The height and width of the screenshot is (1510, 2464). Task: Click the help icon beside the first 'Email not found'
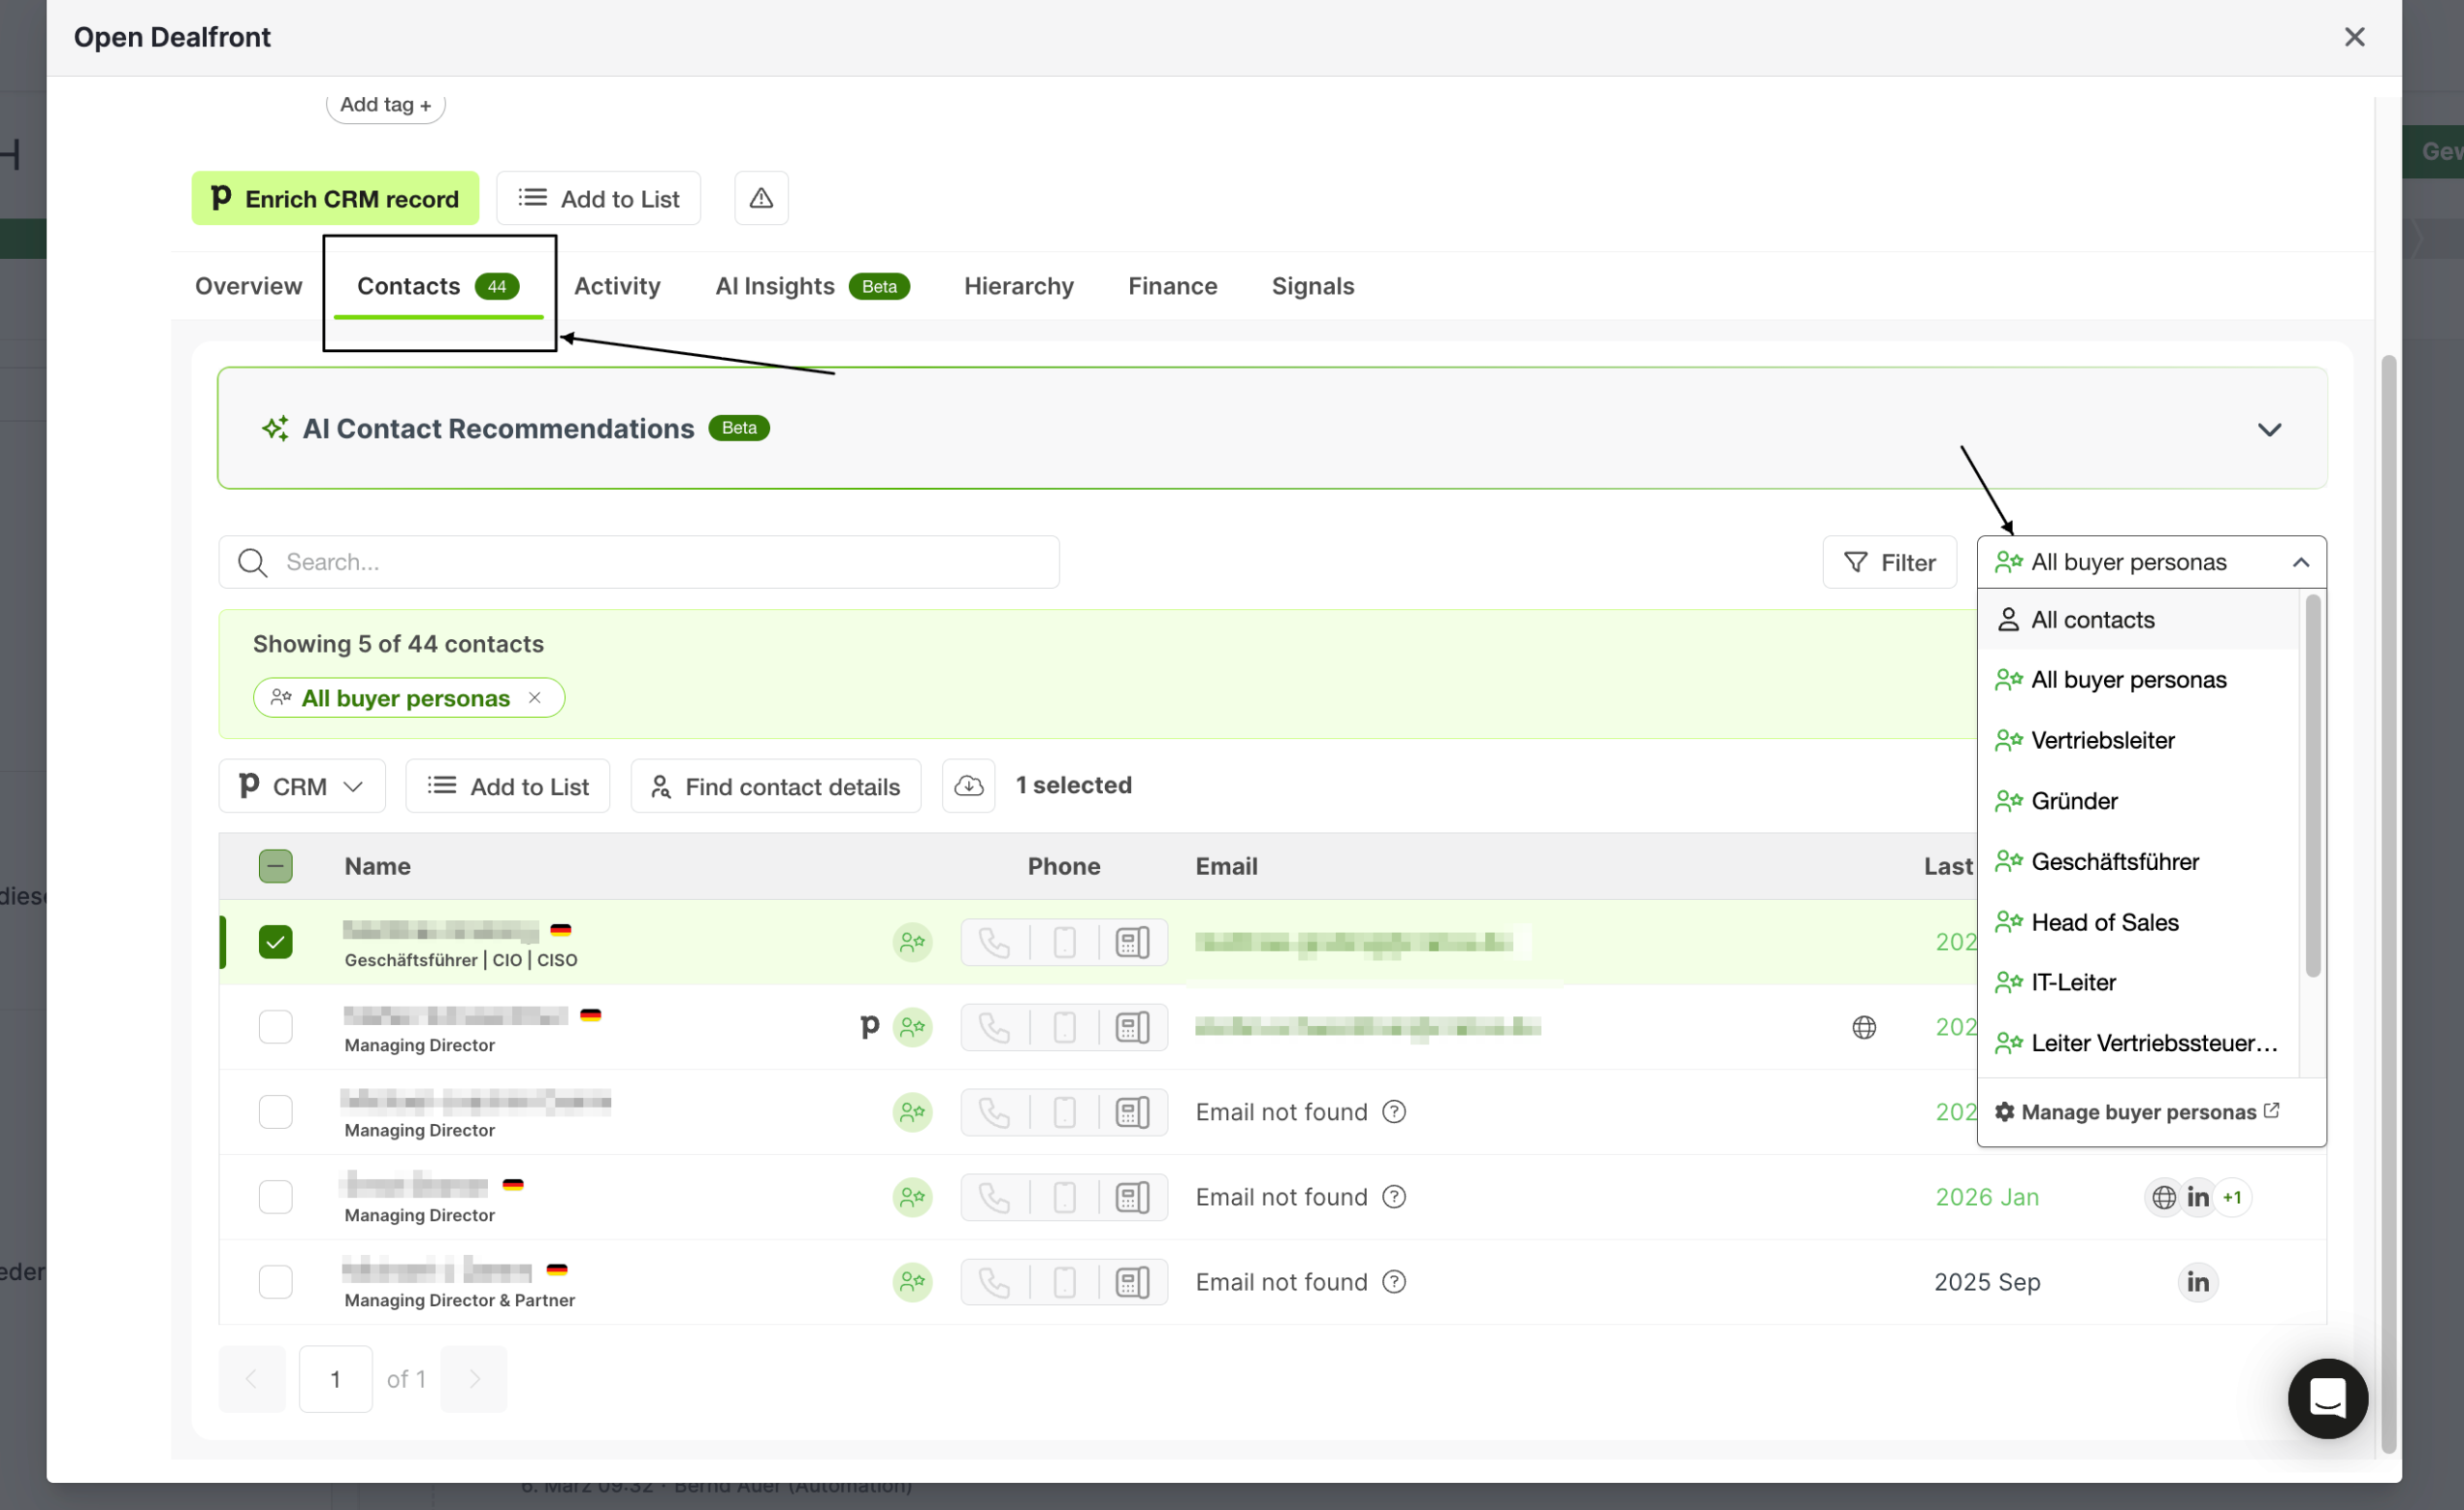pyautogui.click(x=1394, y=1112)
